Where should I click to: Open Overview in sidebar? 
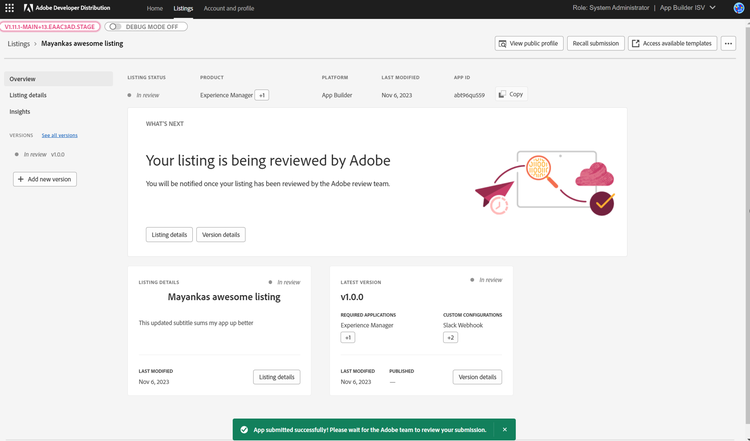point(58,79)
